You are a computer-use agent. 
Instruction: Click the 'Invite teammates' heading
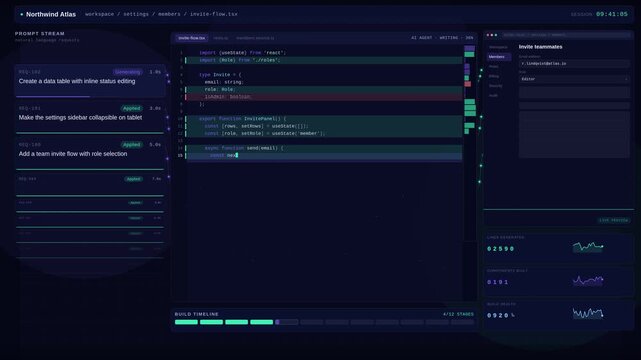point(540,47)
